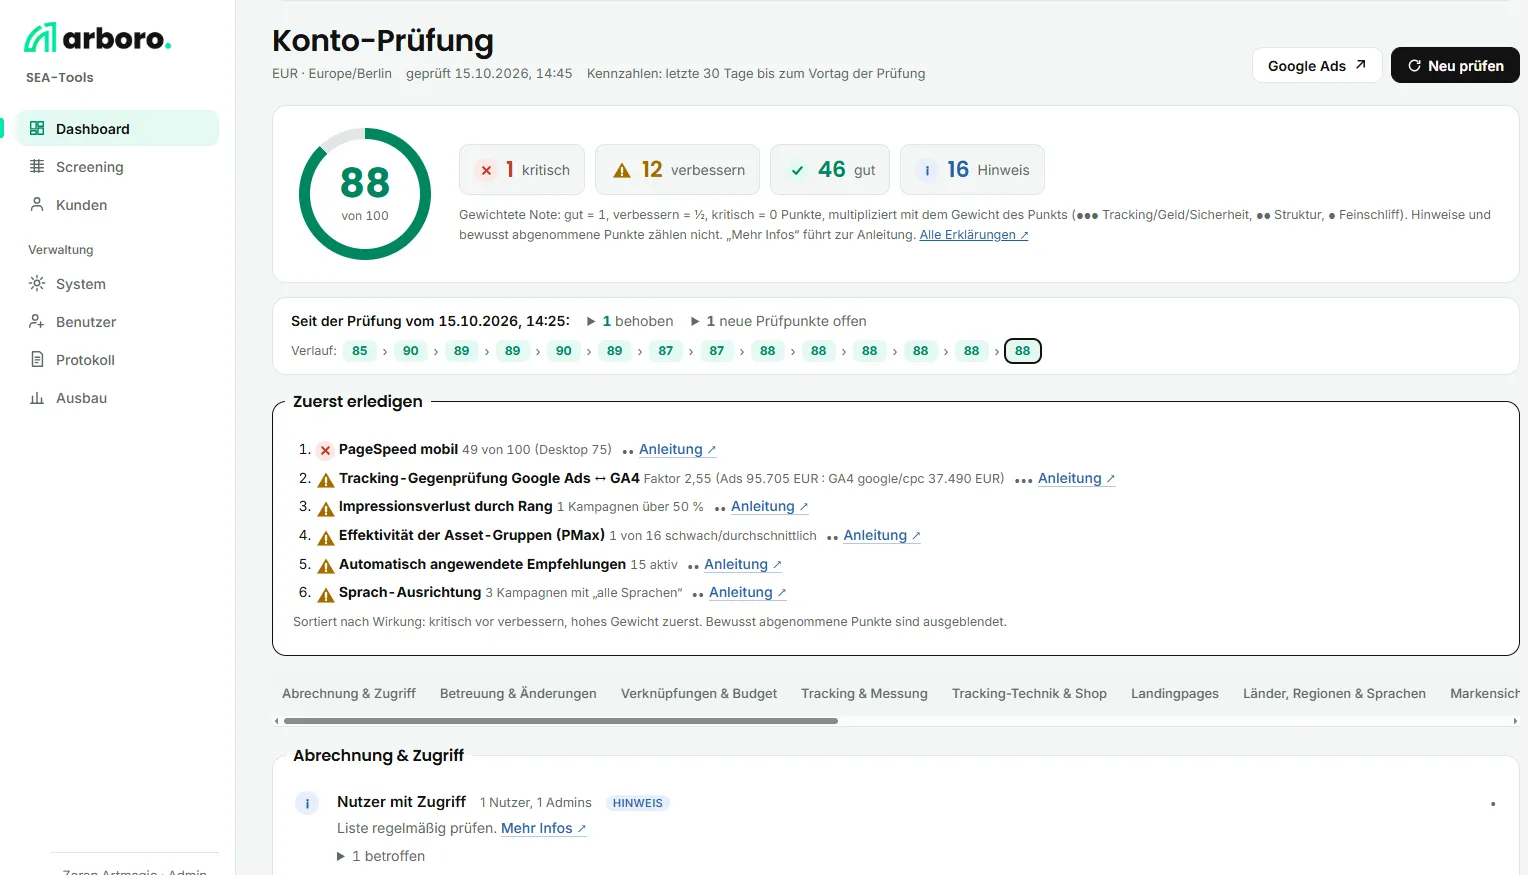Switch to Tracking & Messung tab
The width and height of the screenshot is (1528, 875).
(864, 693)
